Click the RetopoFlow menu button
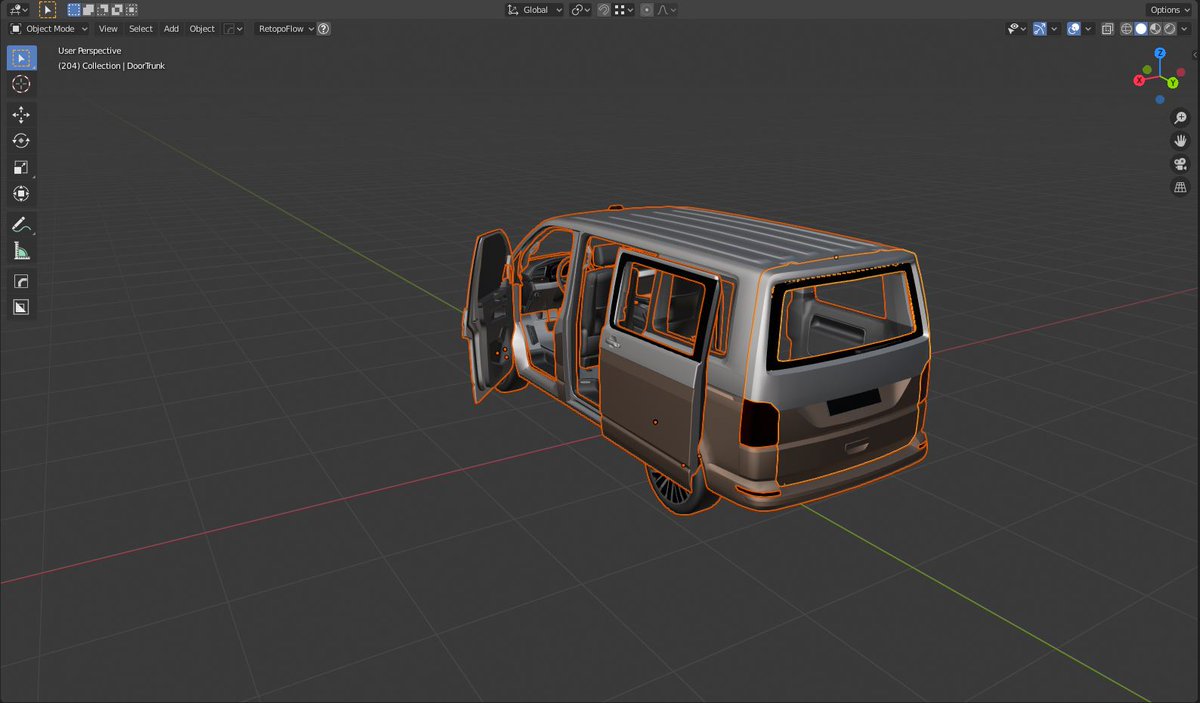 pyautogui.click(x=280, y=28)
